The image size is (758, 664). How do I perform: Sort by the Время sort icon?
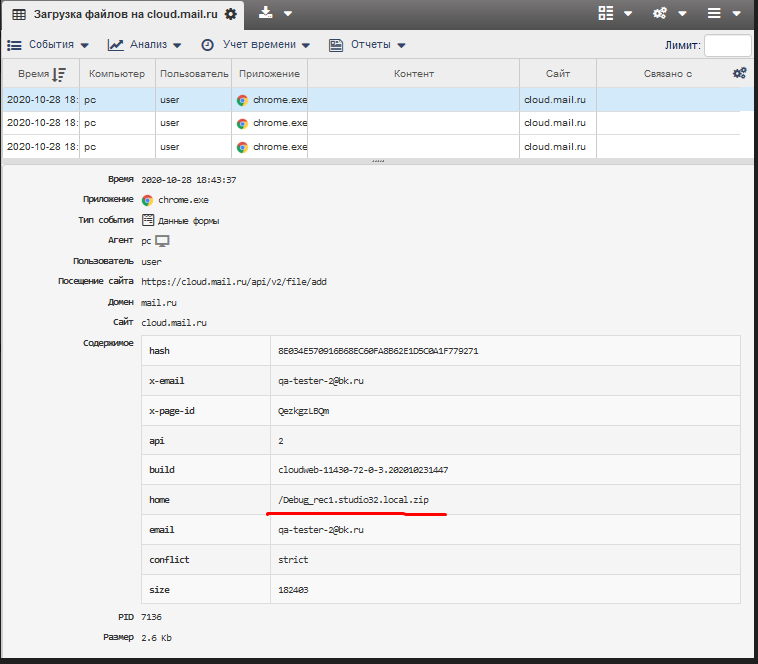pos(59,75)
